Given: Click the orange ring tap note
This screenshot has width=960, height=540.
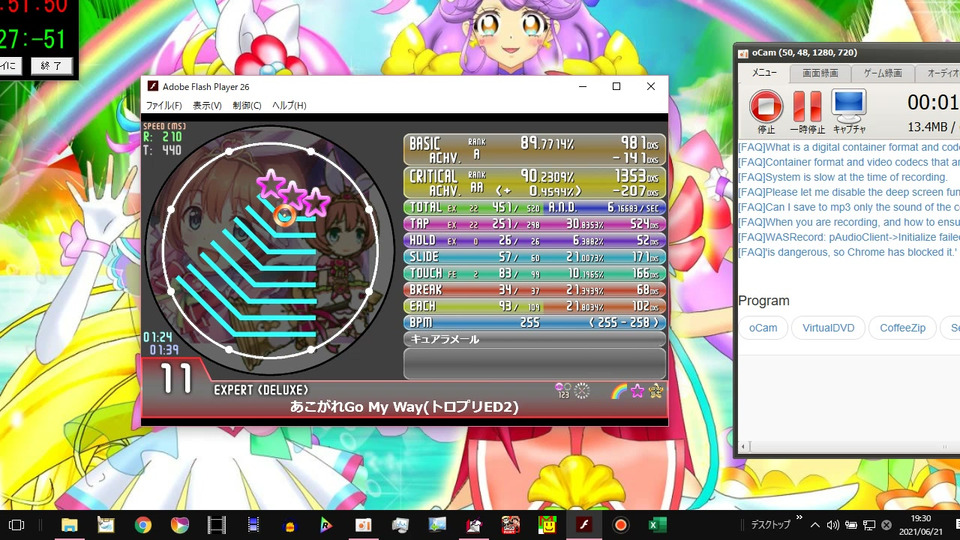Looking at the screenshot, I should click(284, 215).
